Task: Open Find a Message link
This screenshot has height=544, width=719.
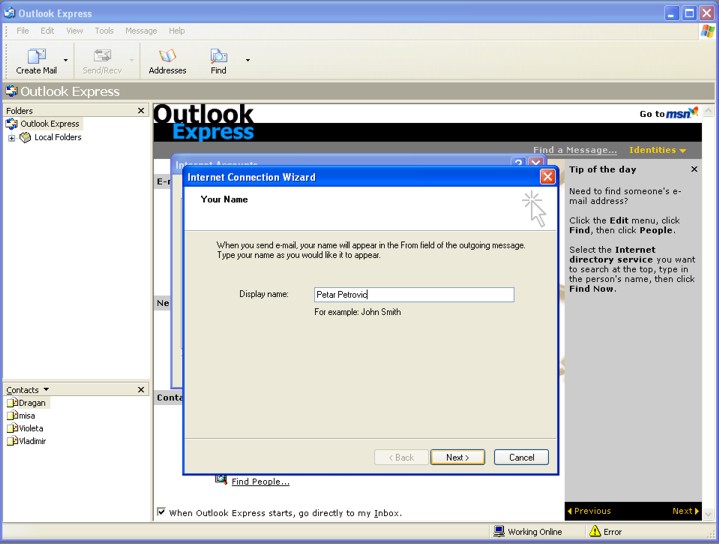Action: coord(575,150)
